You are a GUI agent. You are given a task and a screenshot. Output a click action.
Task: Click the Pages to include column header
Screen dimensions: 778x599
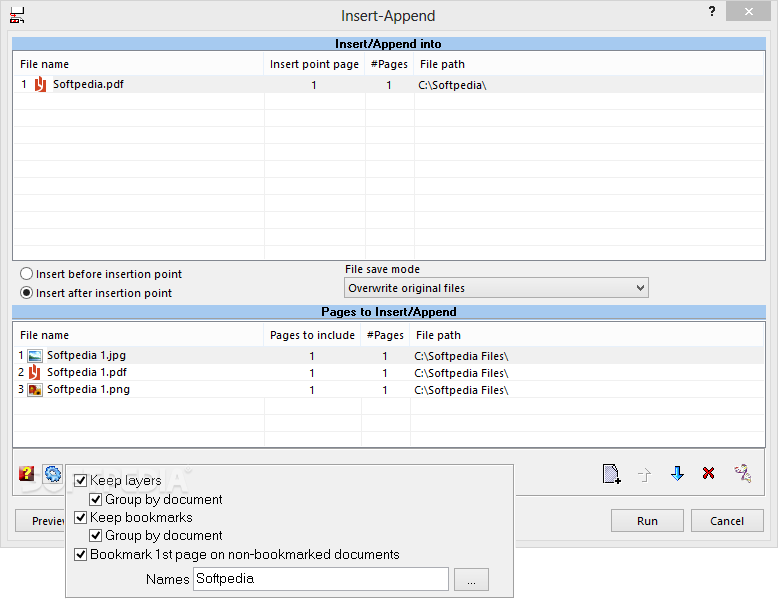pos(312,335)
